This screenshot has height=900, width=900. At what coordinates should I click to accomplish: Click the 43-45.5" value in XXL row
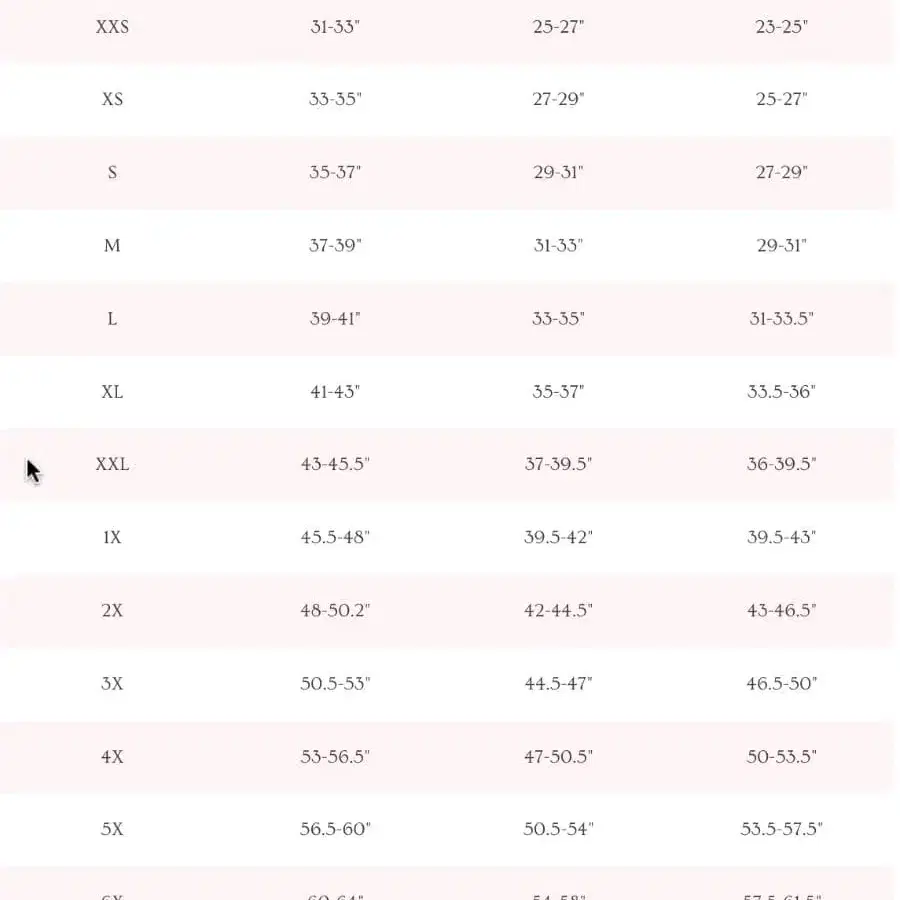point(335,464)
